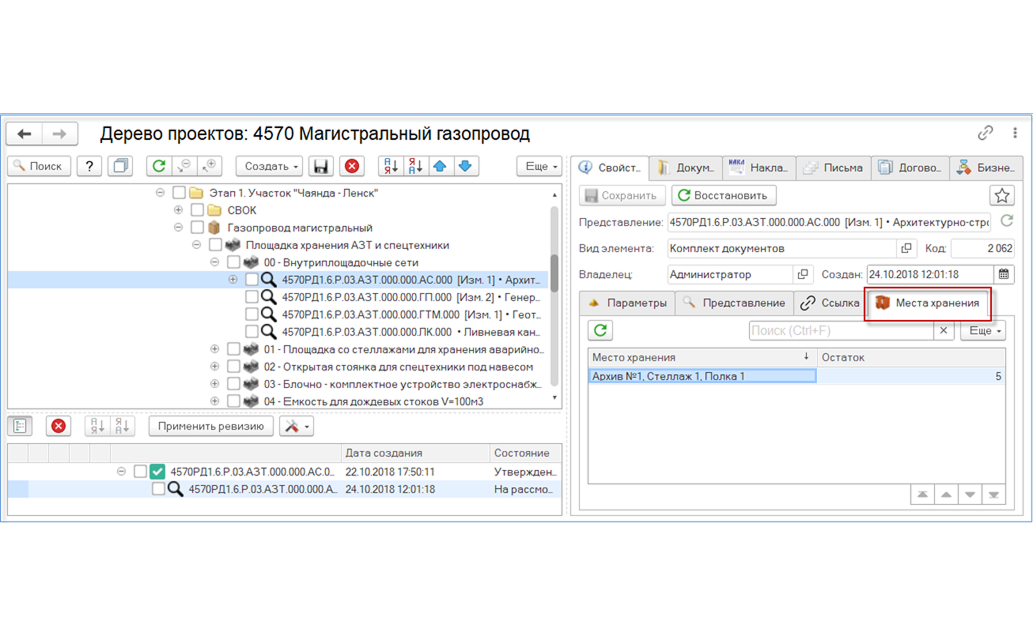The image size is (1034, 635).
Task: Click the Восстановить button
Action: pyautogui.click(x=723, y=195)
